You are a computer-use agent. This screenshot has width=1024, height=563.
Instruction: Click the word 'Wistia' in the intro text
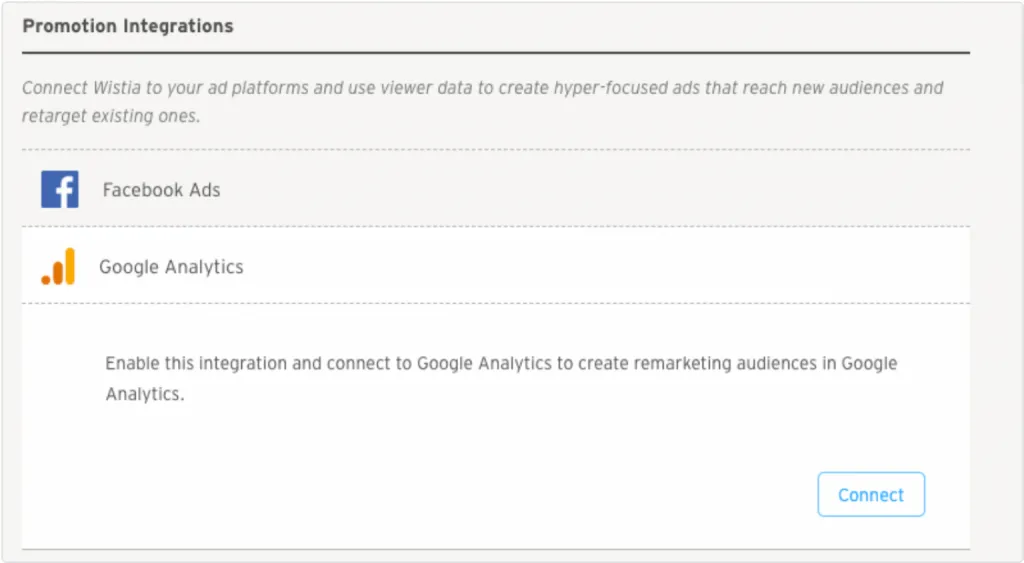(x=116, y=88)
